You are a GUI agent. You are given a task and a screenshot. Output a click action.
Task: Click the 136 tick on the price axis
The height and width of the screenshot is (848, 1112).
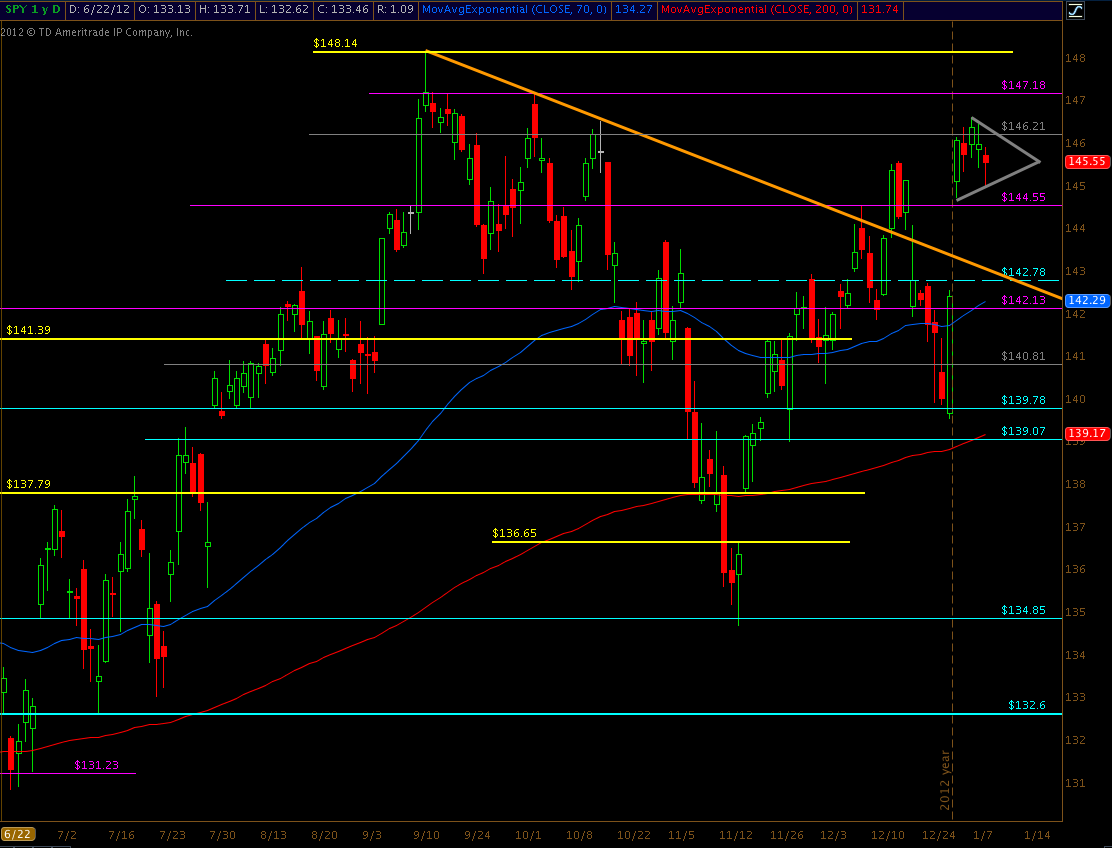(x=1075, y=569)
